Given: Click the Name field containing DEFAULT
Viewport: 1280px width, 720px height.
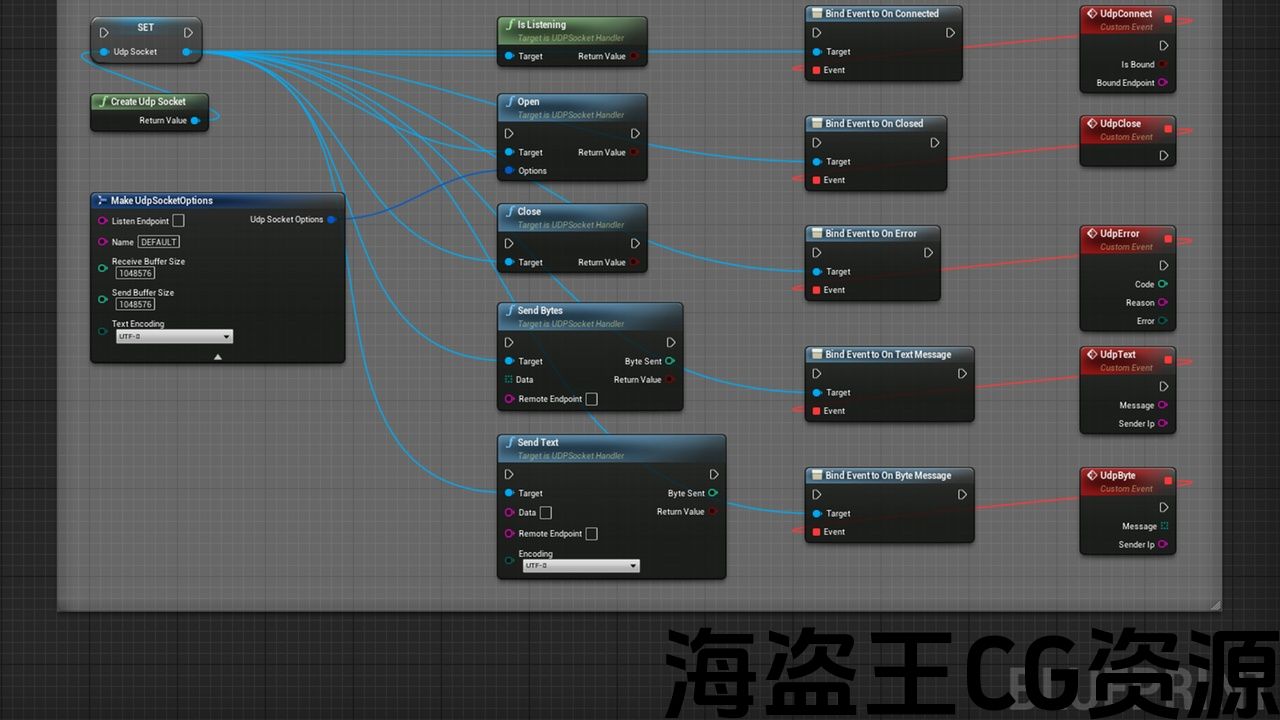Looking at the screenshot, I should point(158,242).
